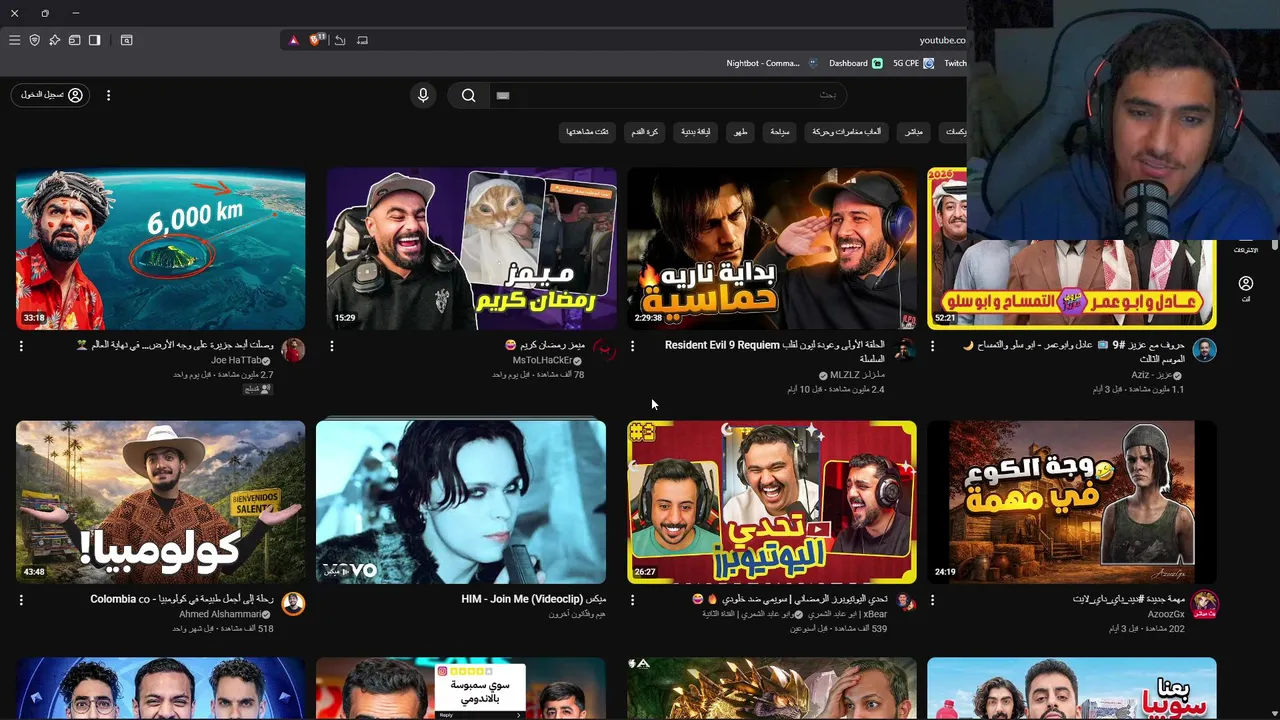Screen dimensions: 1280x720
Task: Open options menu for MsToLHaCkEr video
Action: (332, 346)
